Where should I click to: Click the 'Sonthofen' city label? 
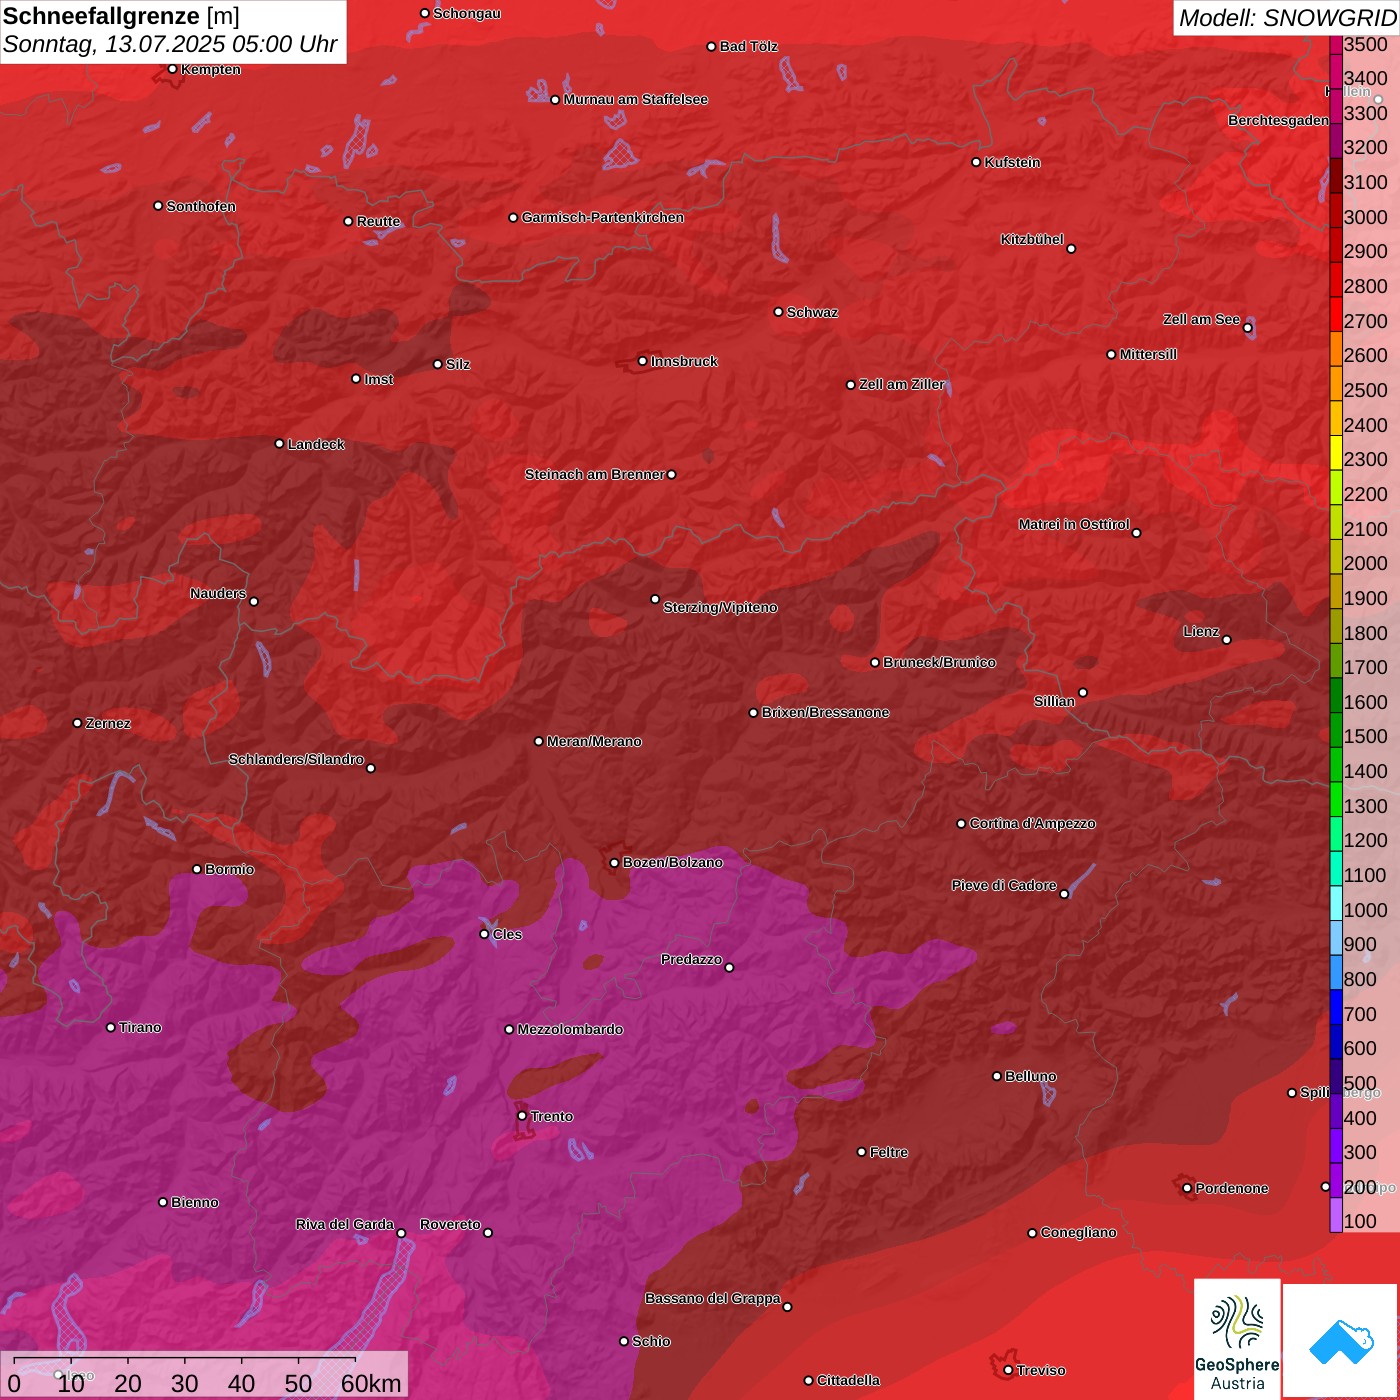coord(201,206)
